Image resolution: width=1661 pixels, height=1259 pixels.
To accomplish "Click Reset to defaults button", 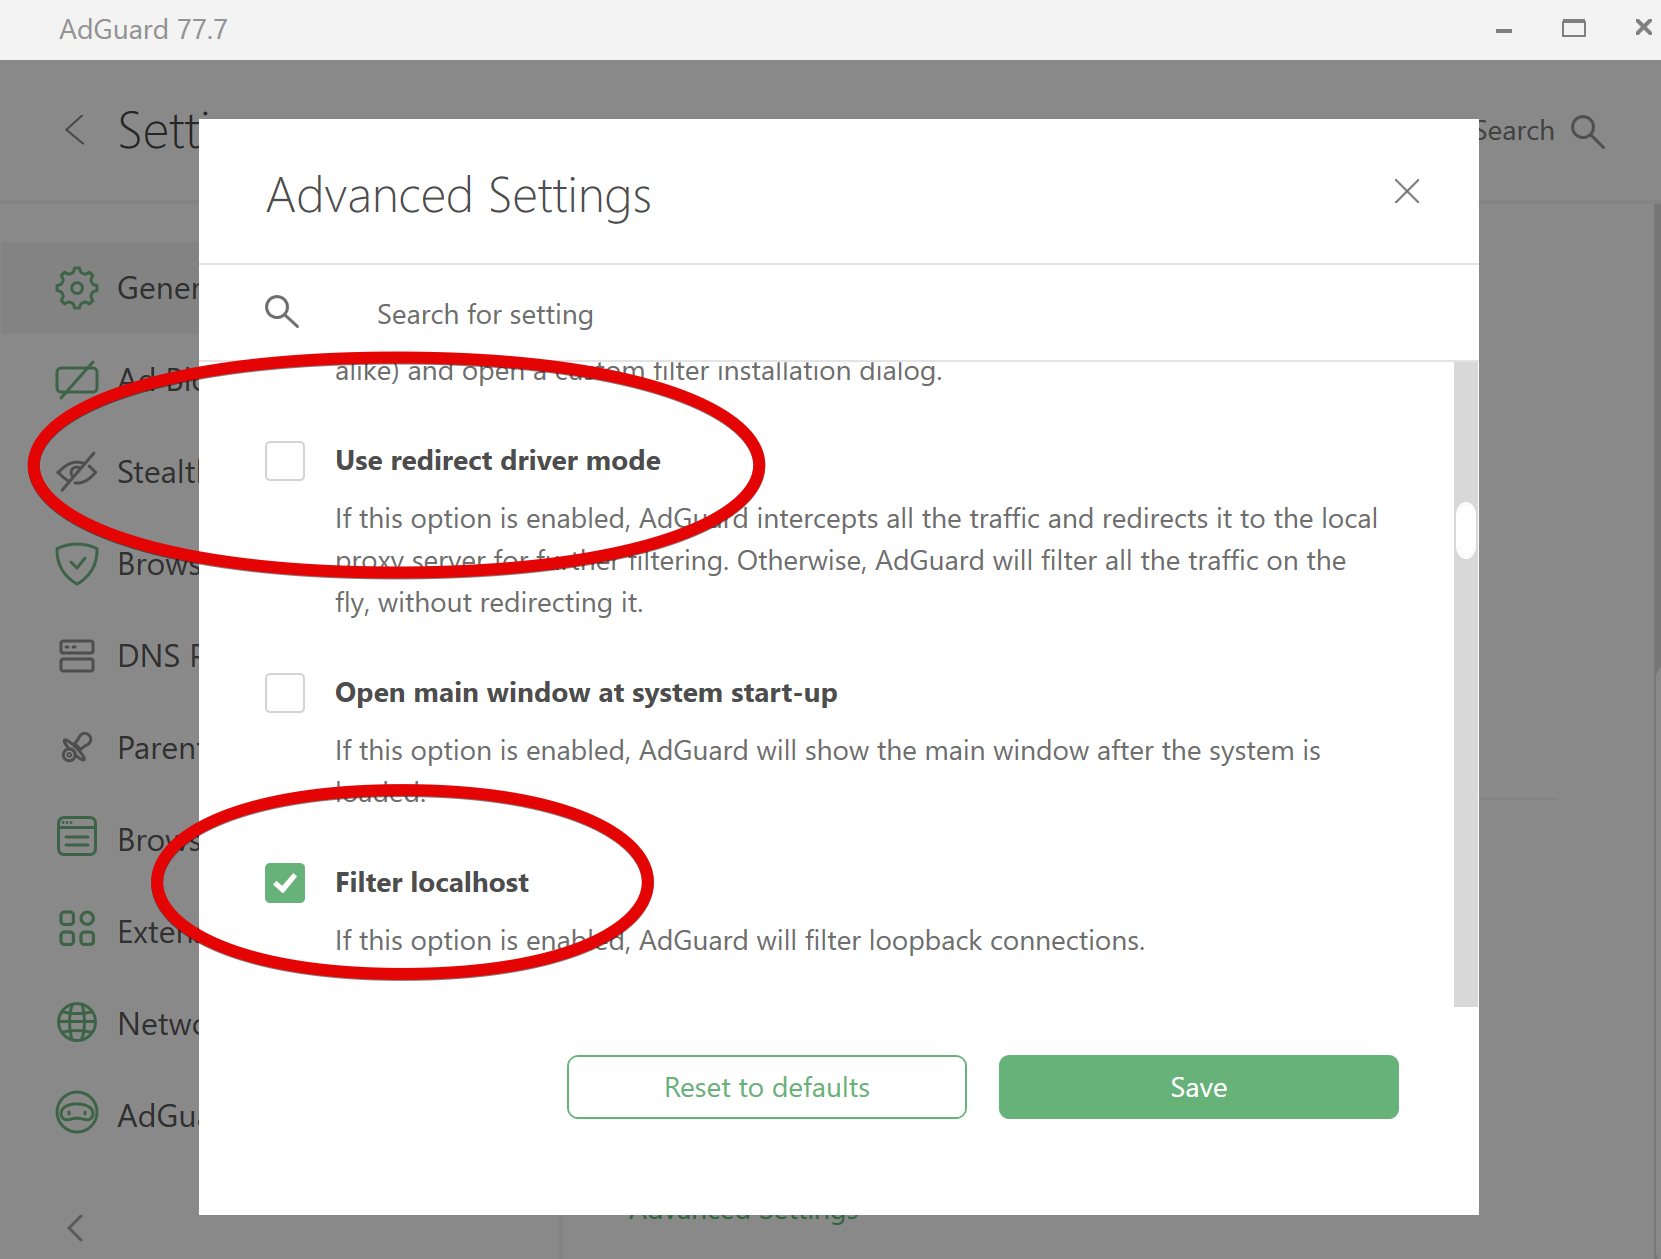I will [766, 1087].
